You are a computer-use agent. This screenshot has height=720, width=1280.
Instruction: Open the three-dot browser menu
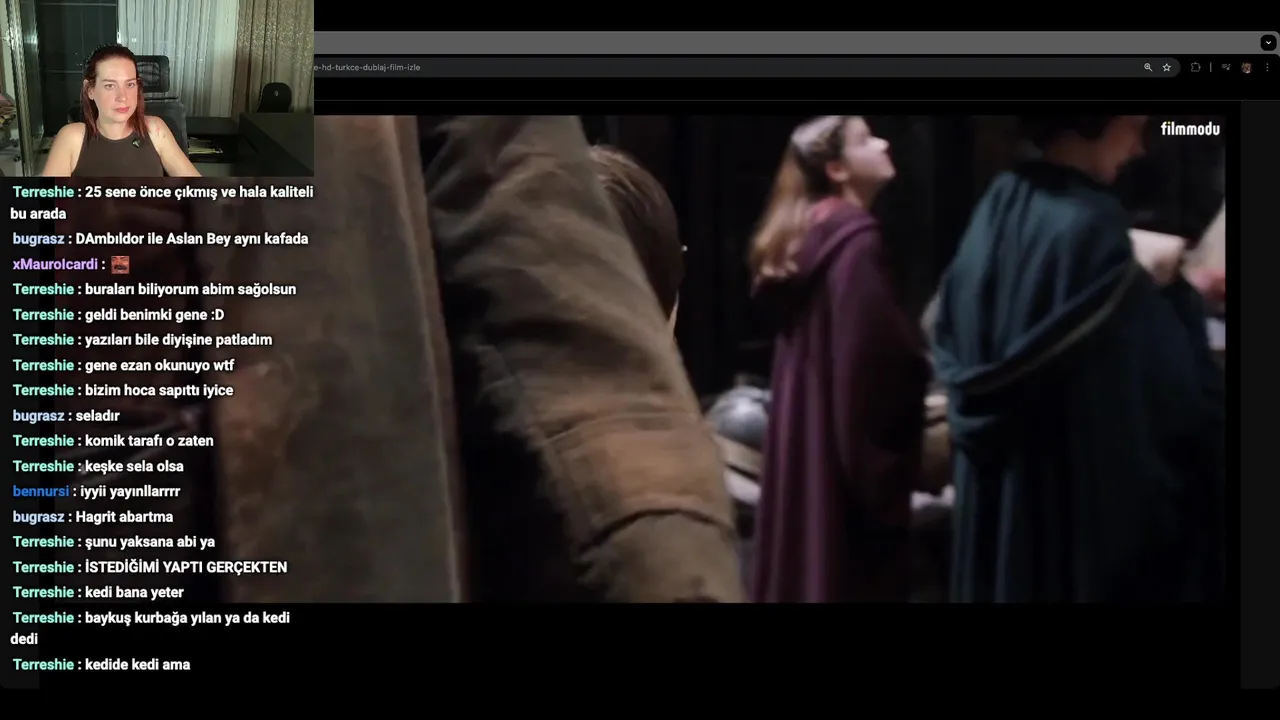(x=1267, y=67)
